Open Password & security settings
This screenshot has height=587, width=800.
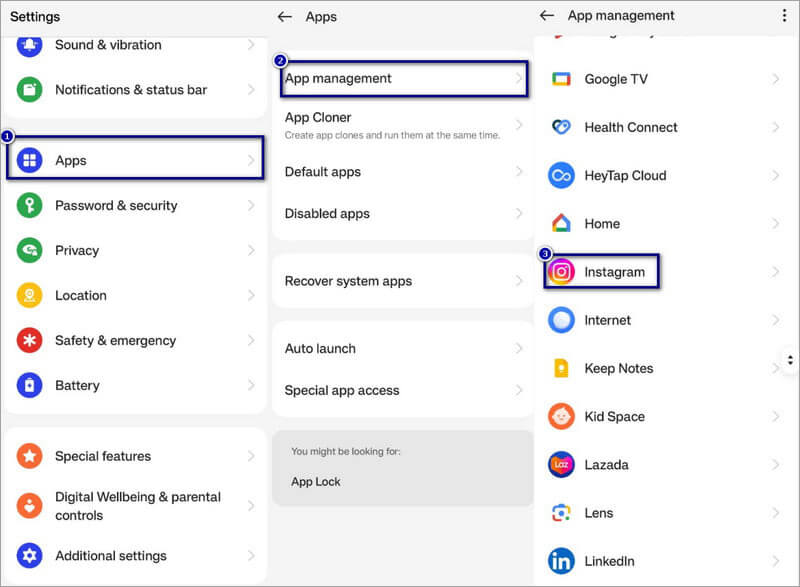[116, 205]
